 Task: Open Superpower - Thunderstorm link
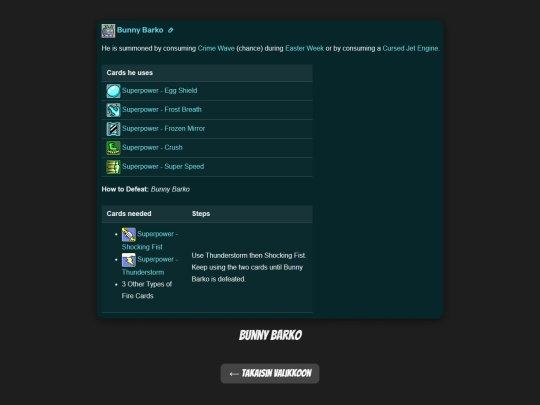[x=150, y=266]
